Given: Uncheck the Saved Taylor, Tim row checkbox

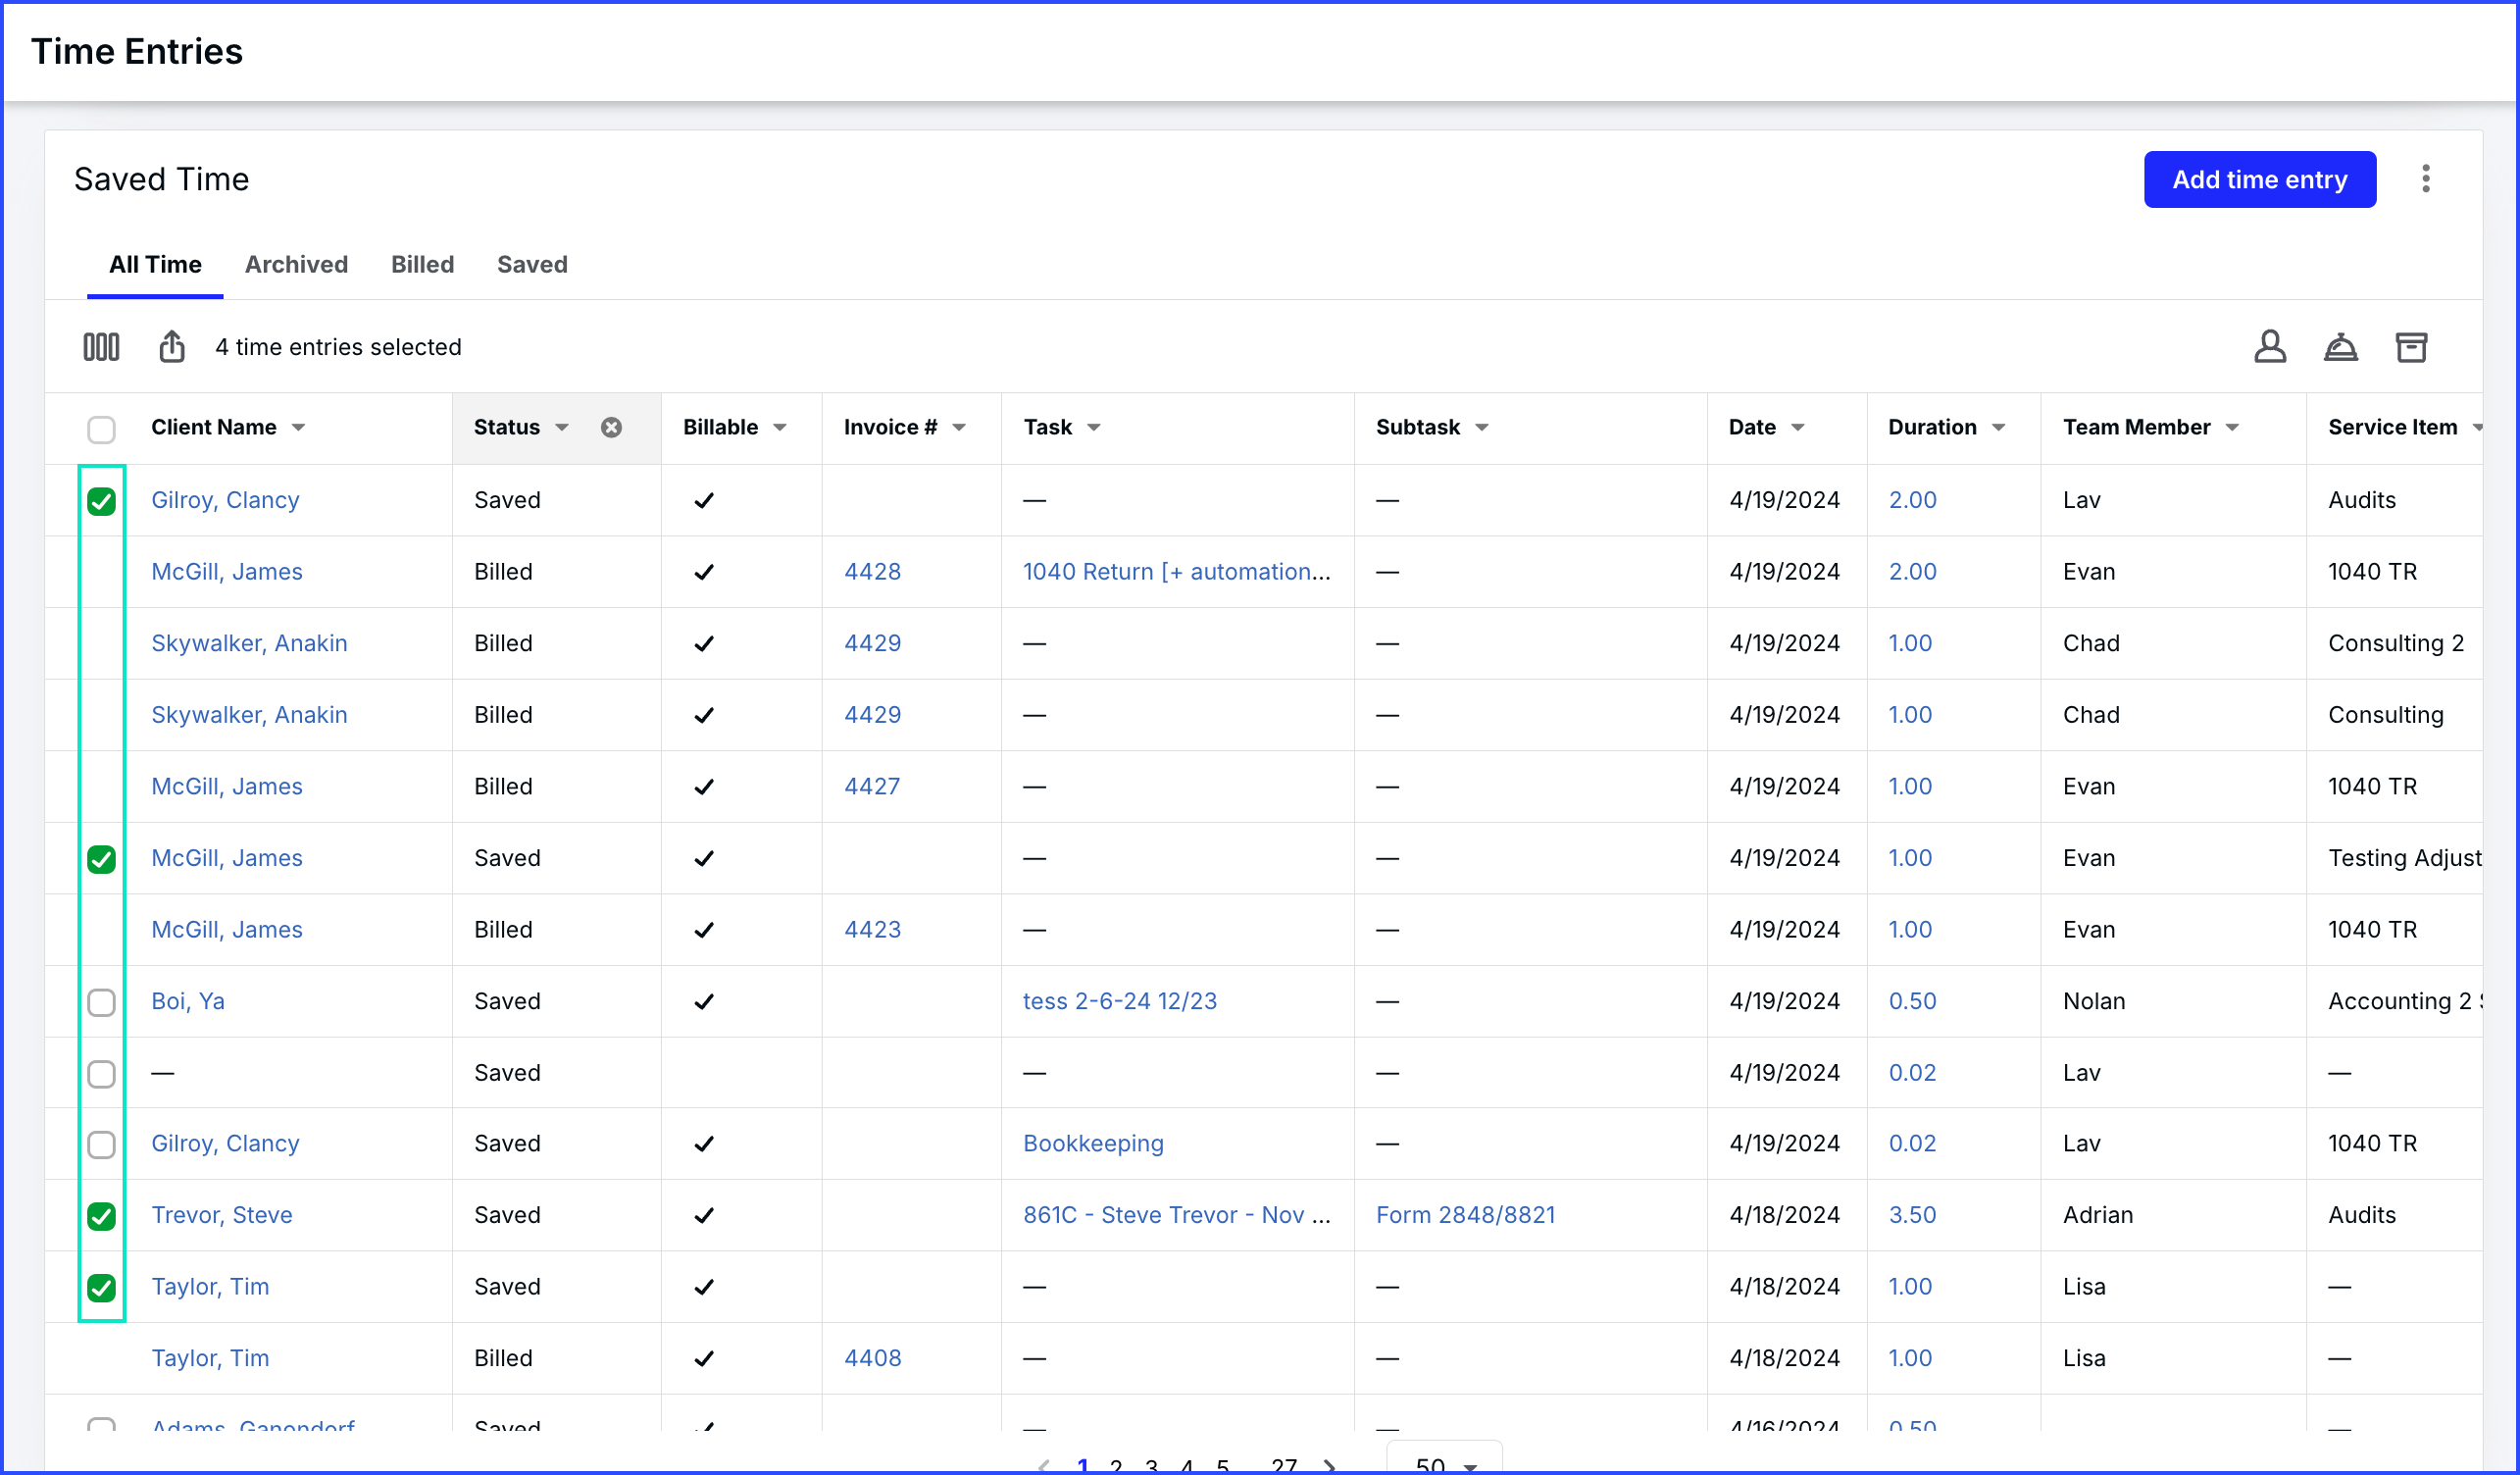Looking at the screenshot, I should (x=101, y=1288).
